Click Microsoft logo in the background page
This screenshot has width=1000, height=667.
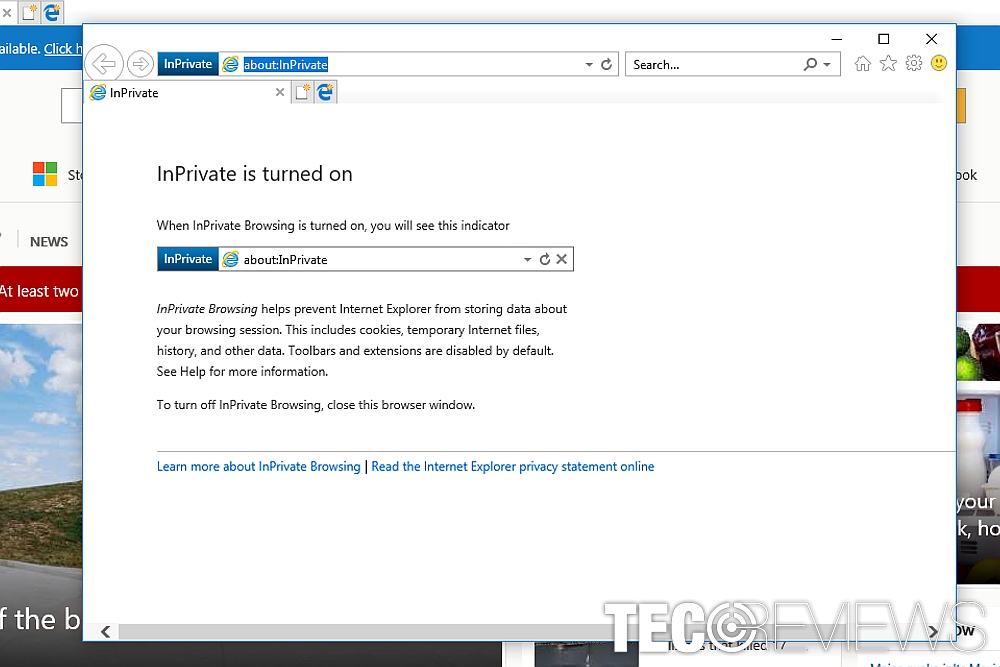click(x=45, y=174)
